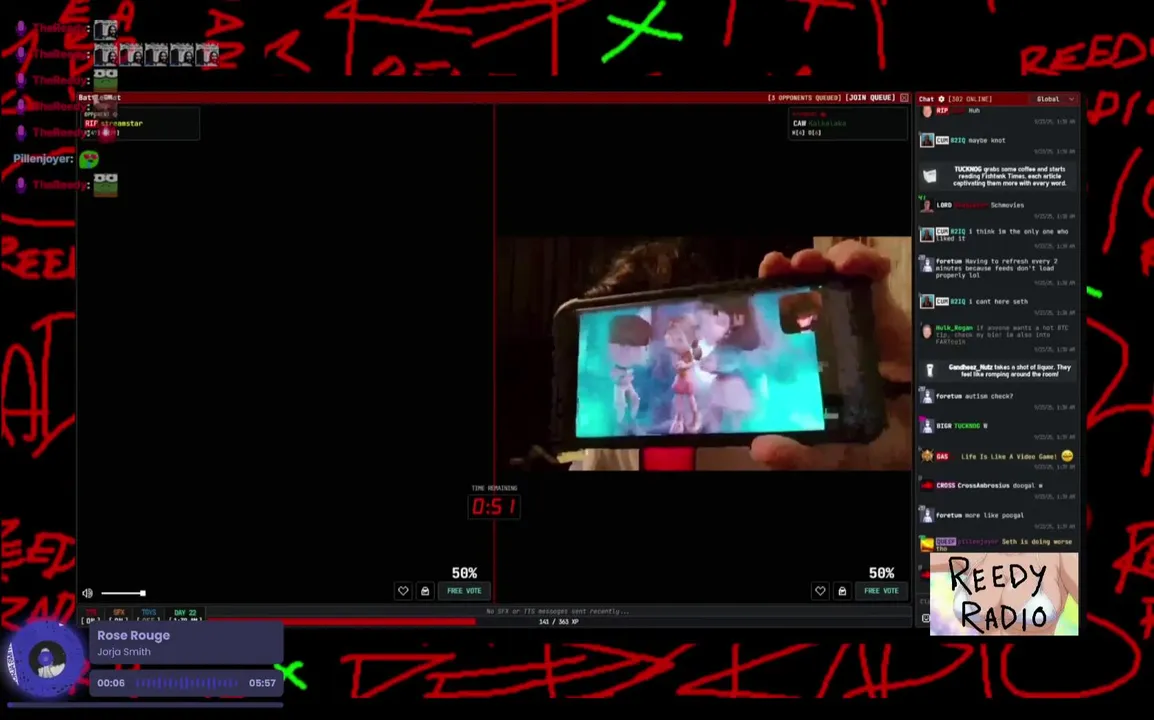Open foretum avatar beside 'refresh every 2 minutes'
1154x720 pixels.
click(927, 264)
